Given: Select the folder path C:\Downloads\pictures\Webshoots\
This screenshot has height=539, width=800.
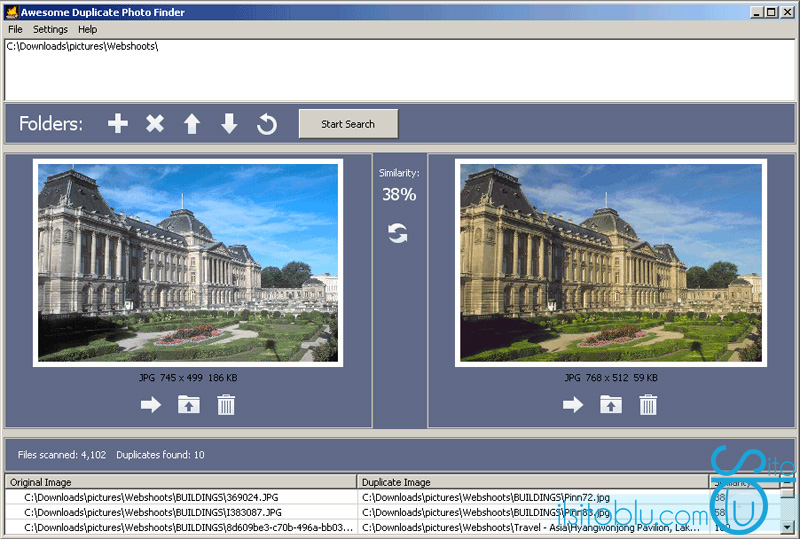Looking at the screenshot, I should (83, 46).
